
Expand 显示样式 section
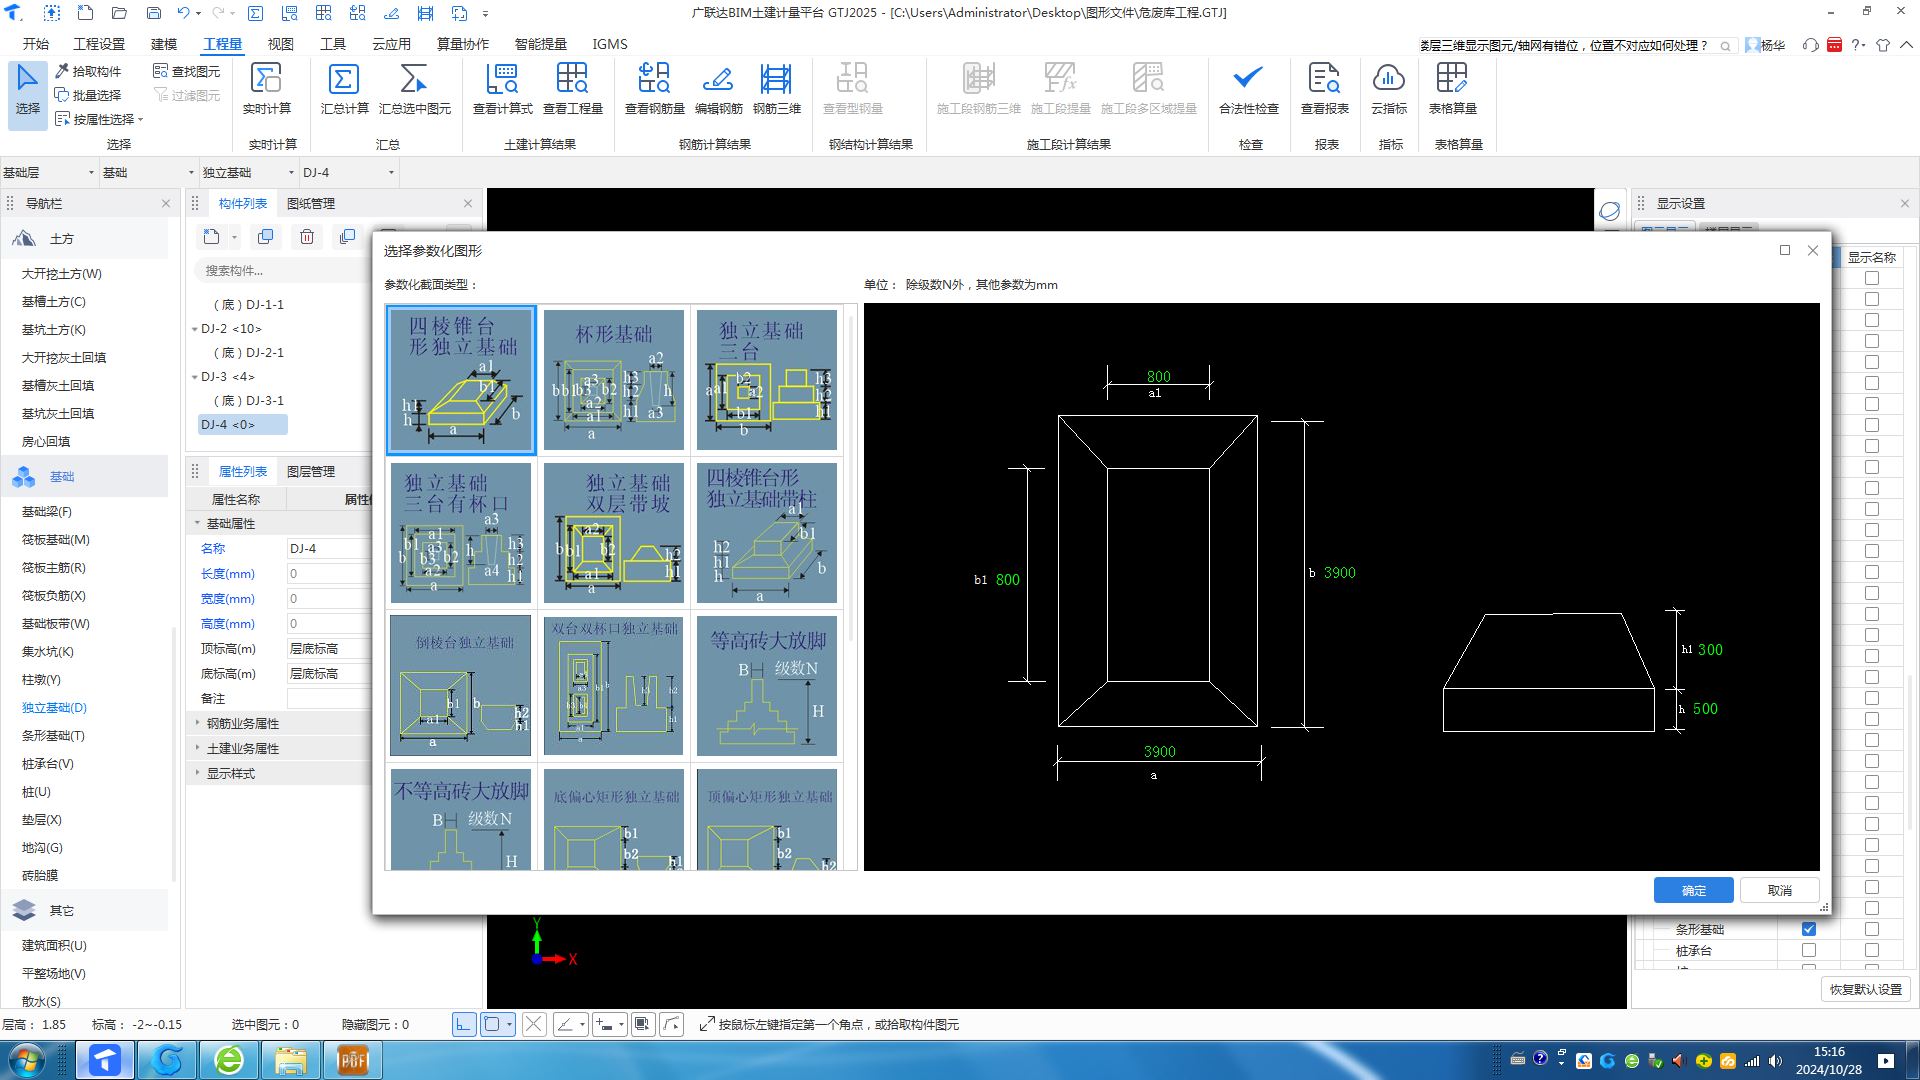pyautogui.click(x=197, y=773)
